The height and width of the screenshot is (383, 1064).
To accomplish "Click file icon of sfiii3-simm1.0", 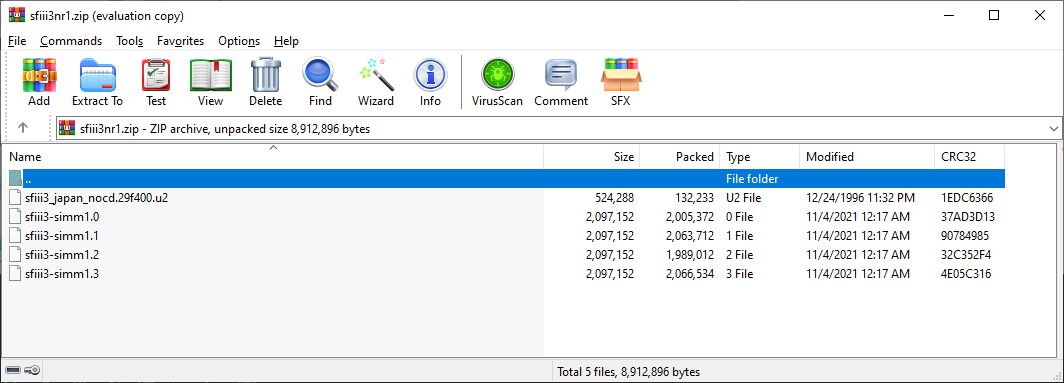I will click(x=16, y=217).
